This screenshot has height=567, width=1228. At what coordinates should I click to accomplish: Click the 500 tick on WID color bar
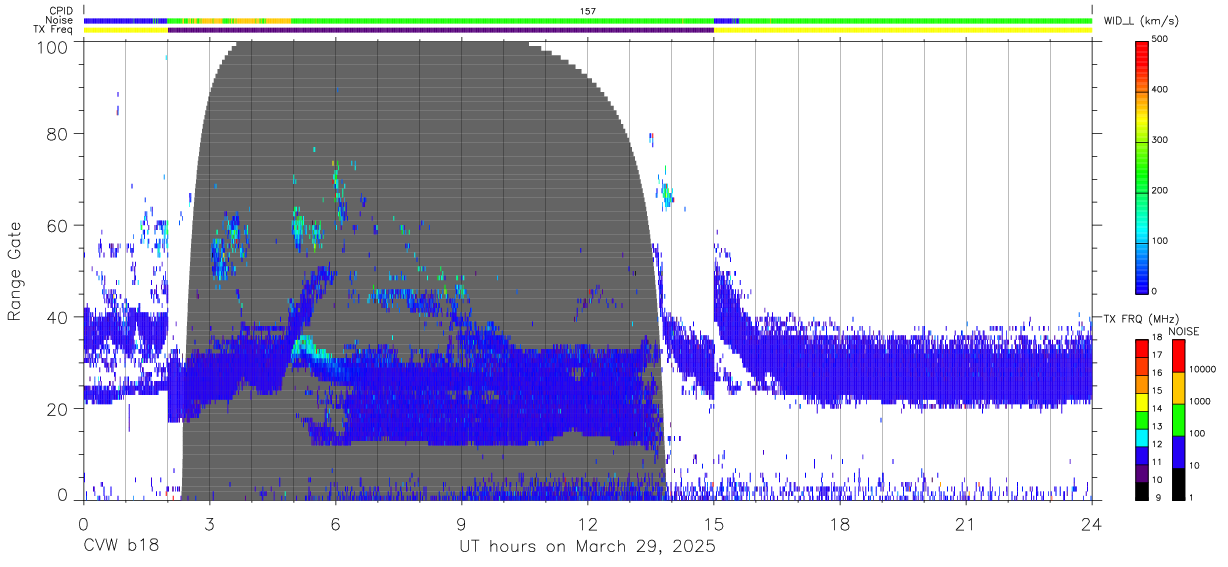[x=1159, y=39]
